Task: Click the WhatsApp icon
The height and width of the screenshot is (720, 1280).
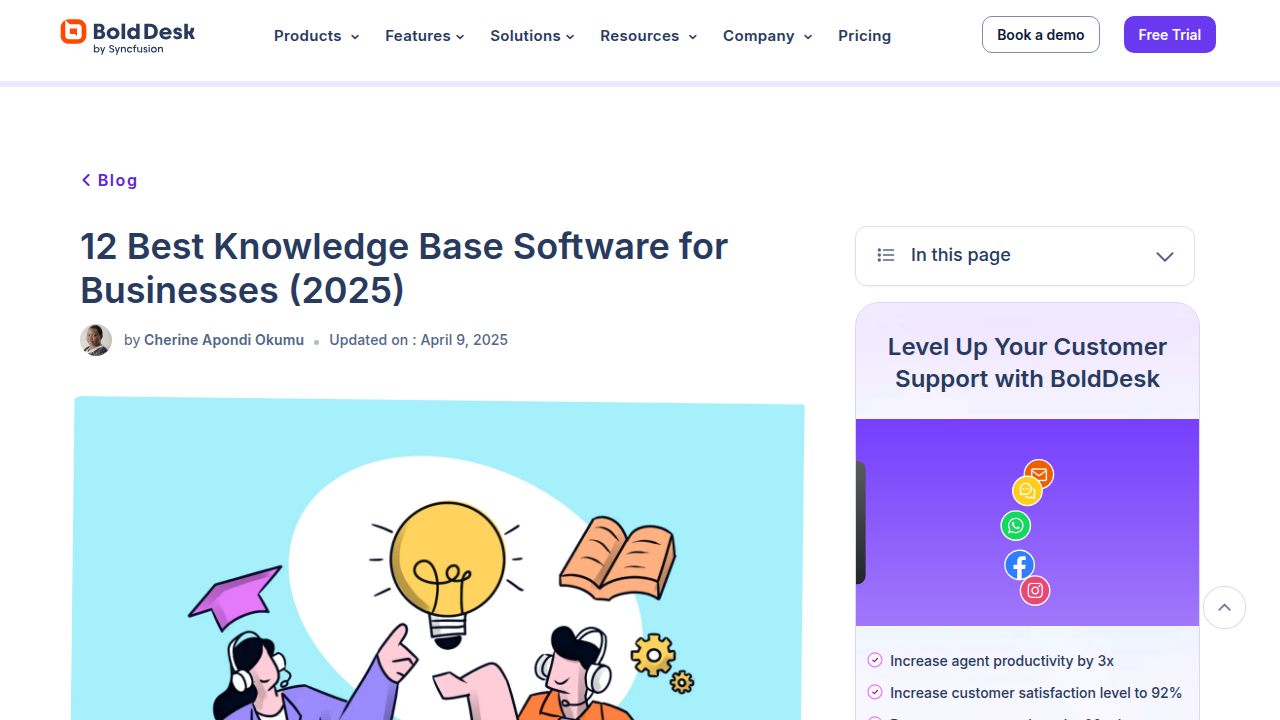Action: [1016, 526]
